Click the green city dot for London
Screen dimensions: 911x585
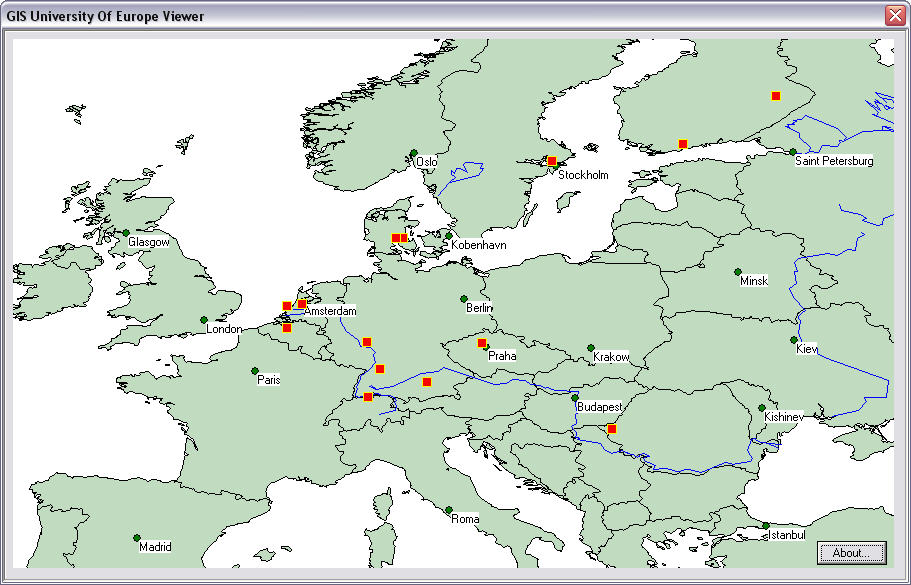click(x=203, y=320)
